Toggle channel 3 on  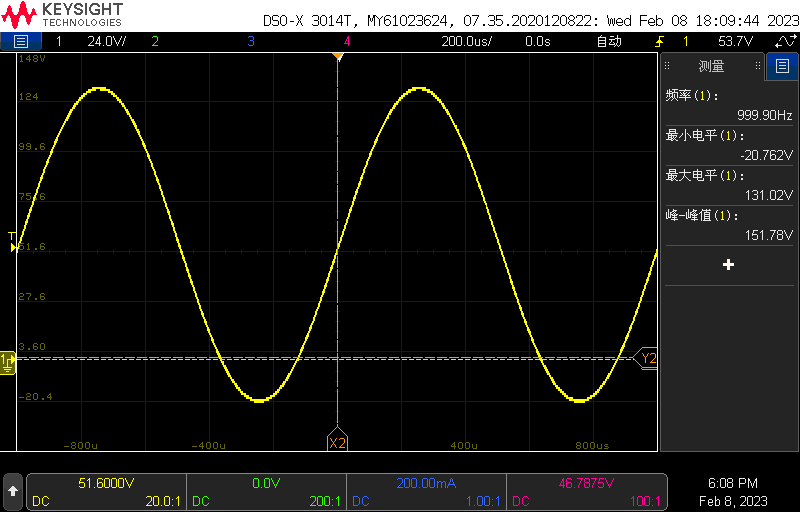250,41
